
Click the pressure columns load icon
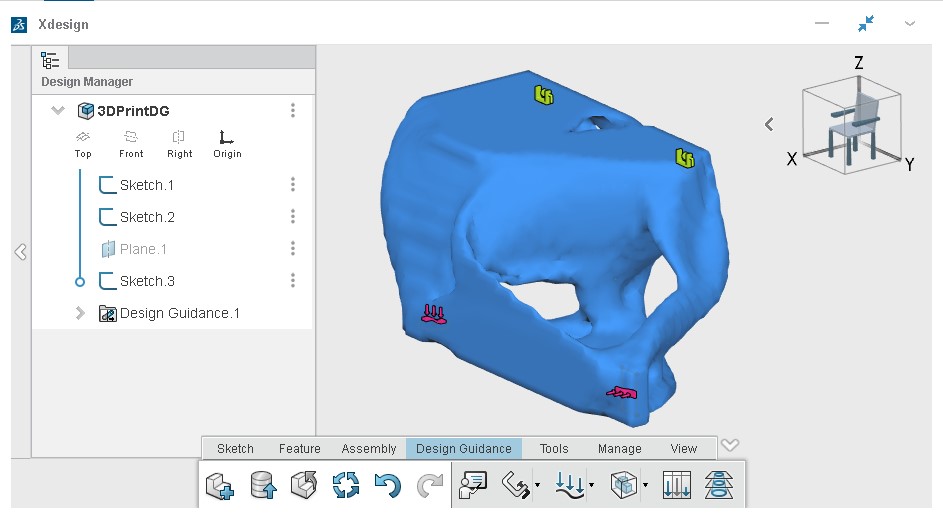[677, 485]
